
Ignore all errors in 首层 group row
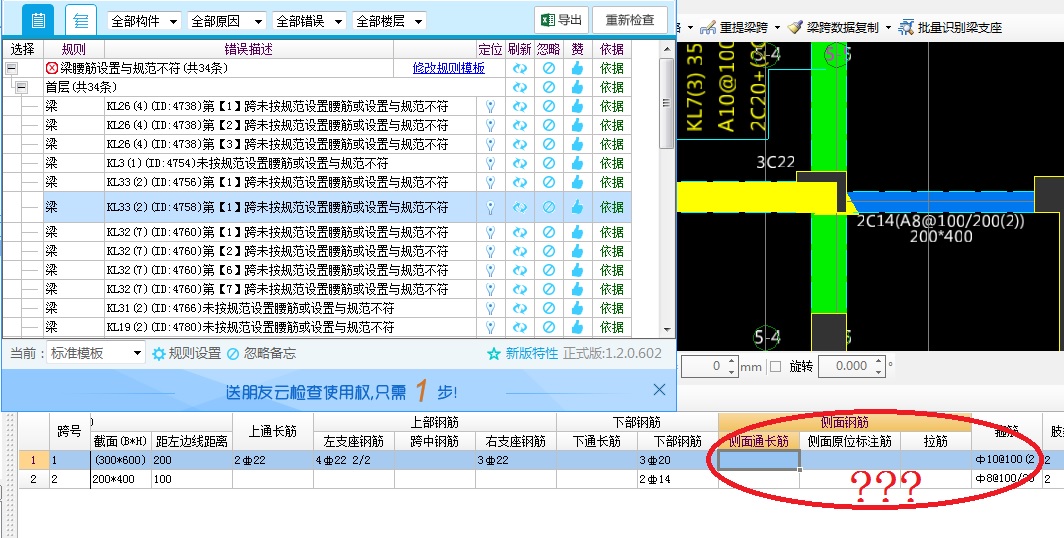pos(548,87)
